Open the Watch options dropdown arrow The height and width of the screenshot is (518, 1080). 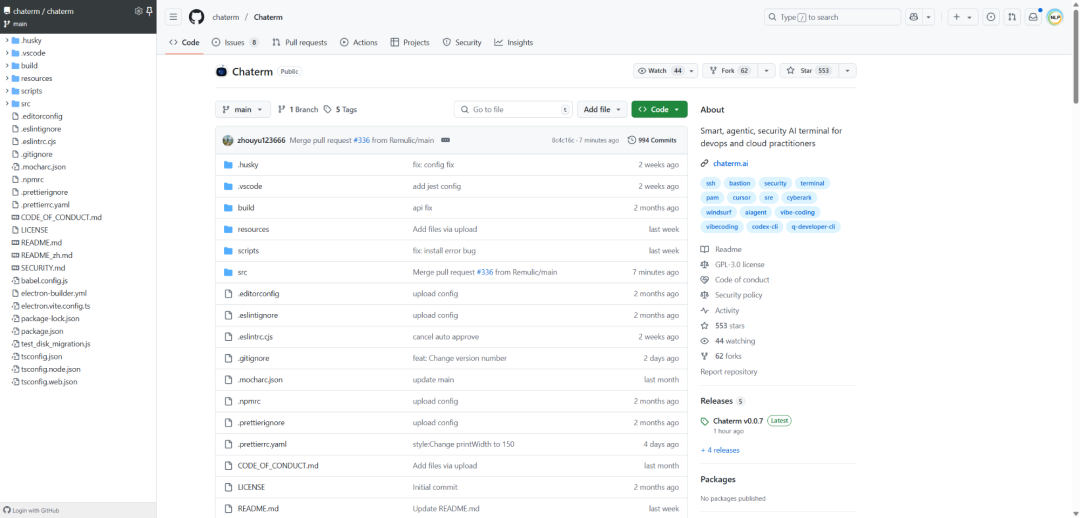point(691,71)
